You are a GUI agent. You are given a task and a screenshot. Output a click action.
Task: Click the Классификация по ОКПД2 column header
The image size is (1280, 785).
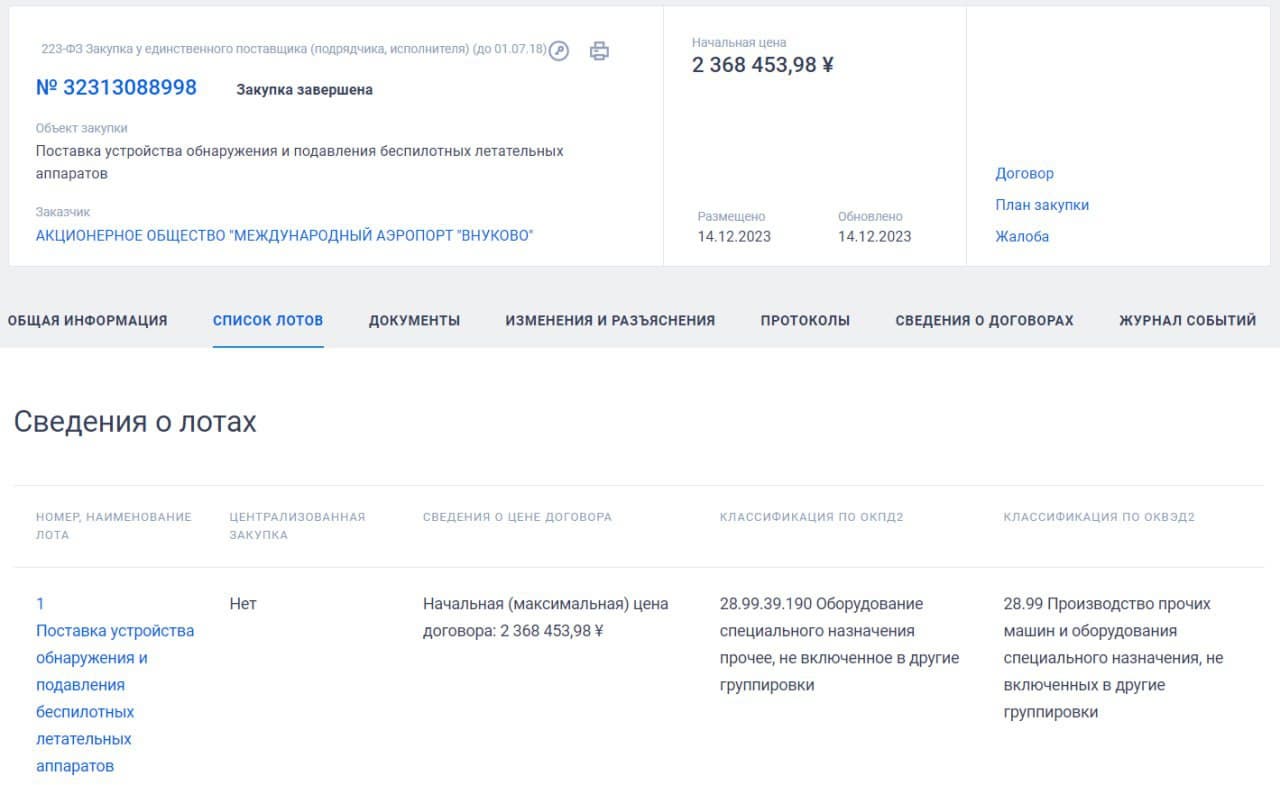pos(811,517)
